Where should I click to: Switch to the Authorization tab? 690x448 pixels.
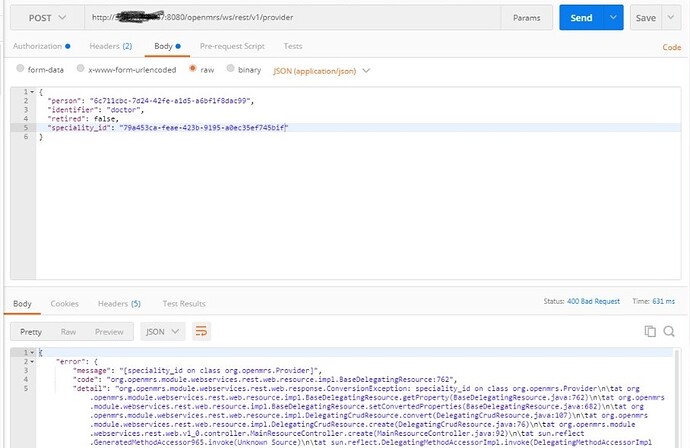point(41,46)
